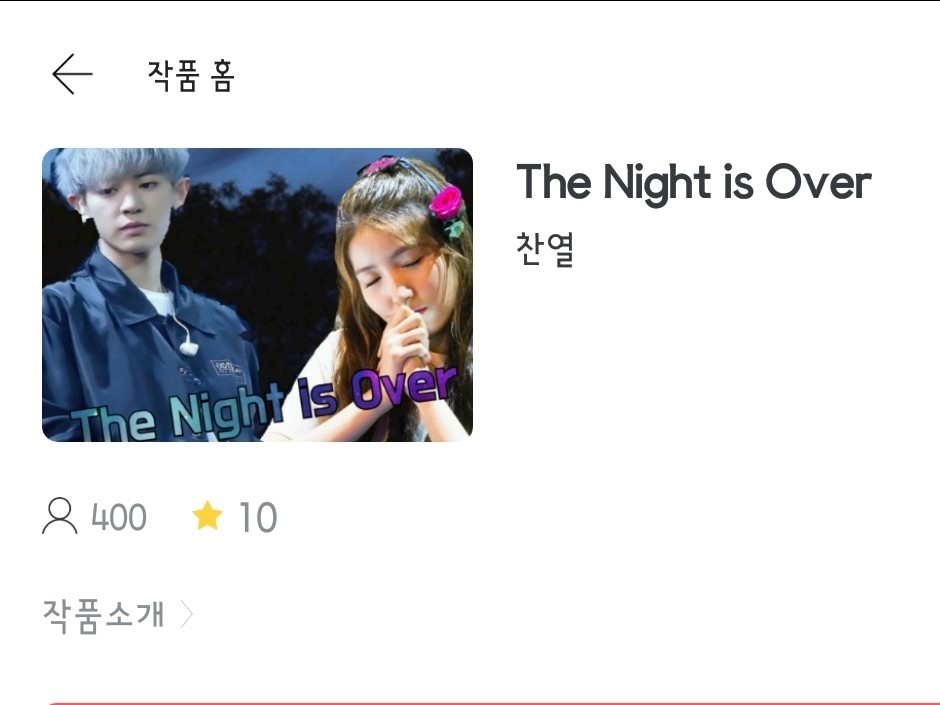Expand 작품소개 with the chevron arrow
This screenshot has height=705, width=940.
[x=187, y=615]
